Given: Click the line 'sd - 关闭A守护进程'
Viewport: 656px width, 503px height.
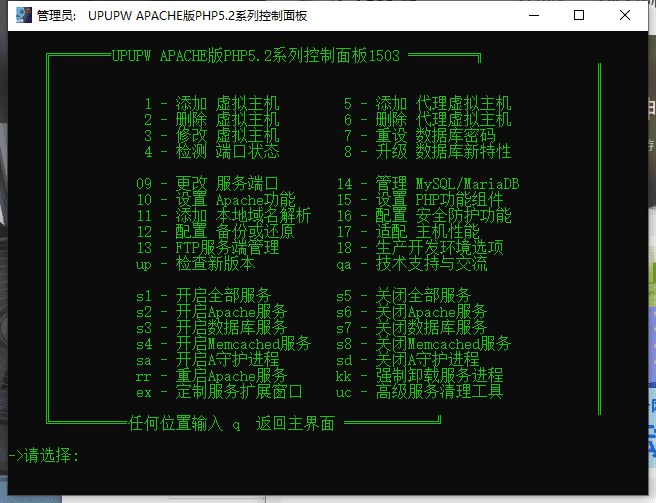Looking at the screenshot, I should [x=408, y=359].
